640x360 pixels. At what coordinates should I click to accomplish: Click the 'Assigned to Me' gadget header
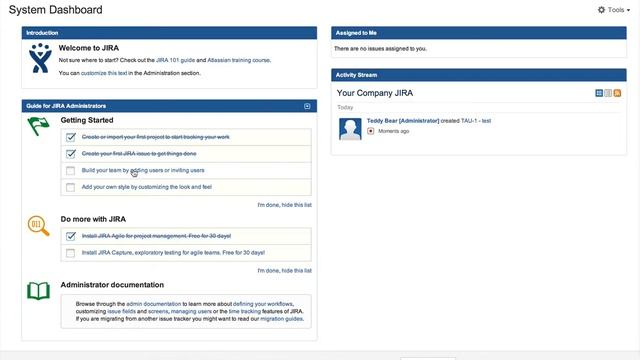479,33
